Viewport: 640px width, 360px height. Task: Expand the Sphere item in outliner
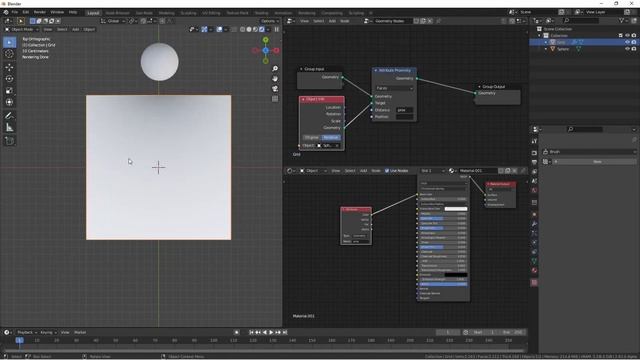coord(546,49)
